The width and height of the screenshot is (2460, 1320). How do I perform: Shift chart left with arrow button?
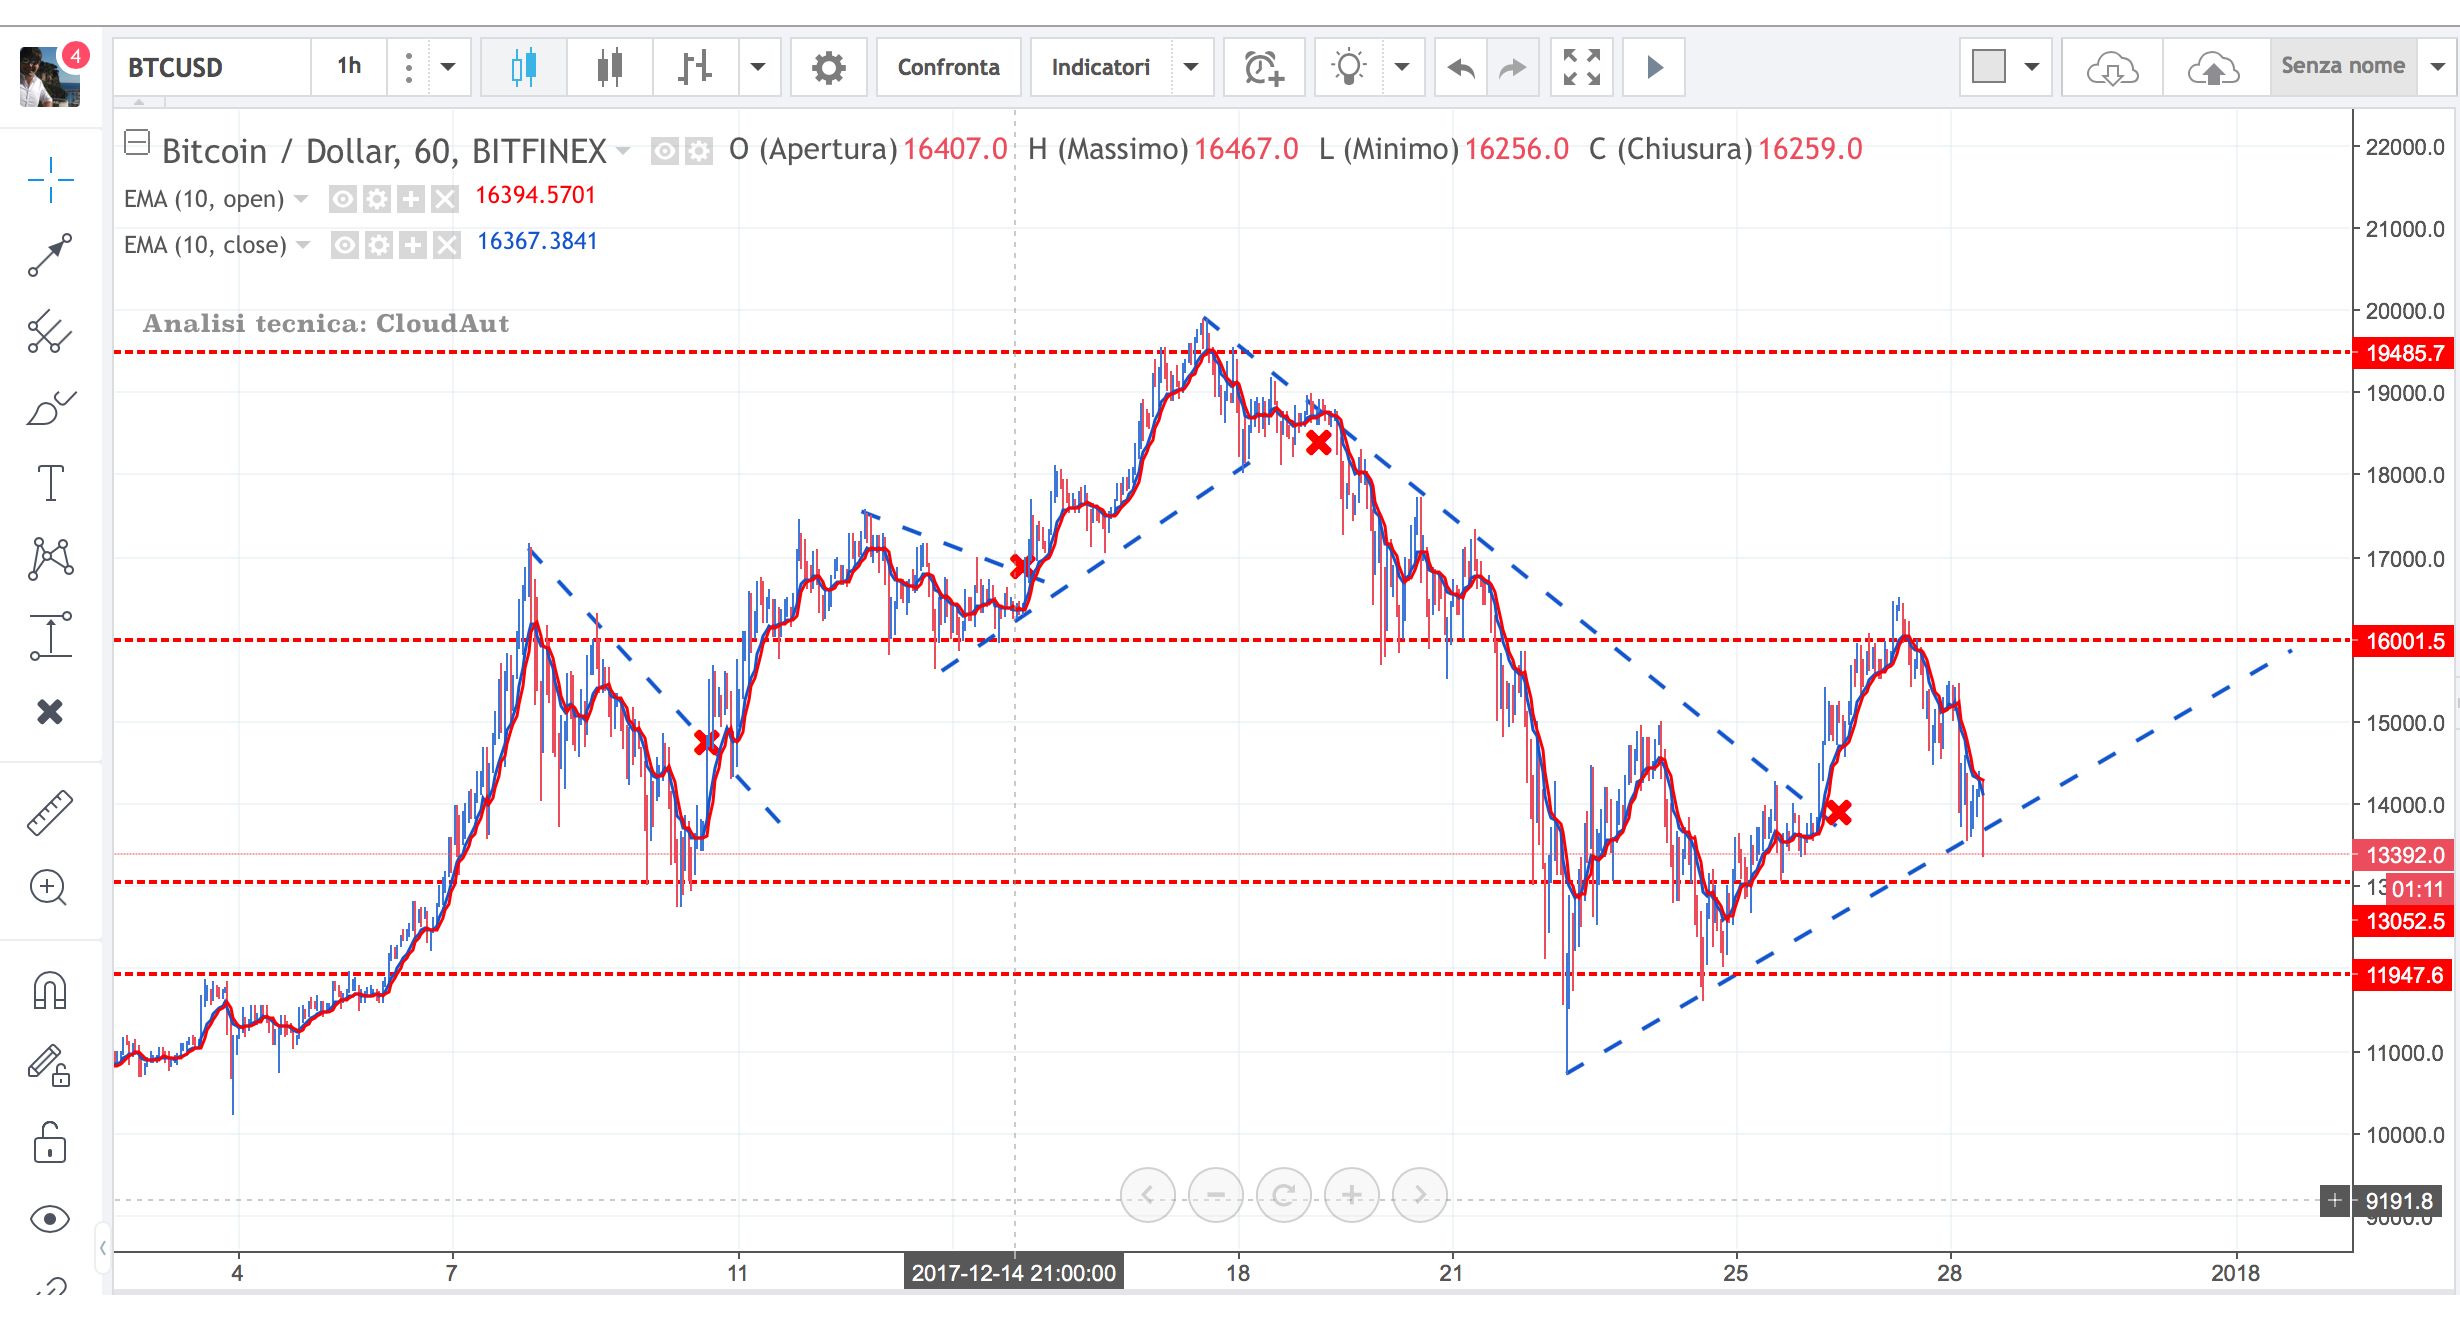tap(1147, 1195)
